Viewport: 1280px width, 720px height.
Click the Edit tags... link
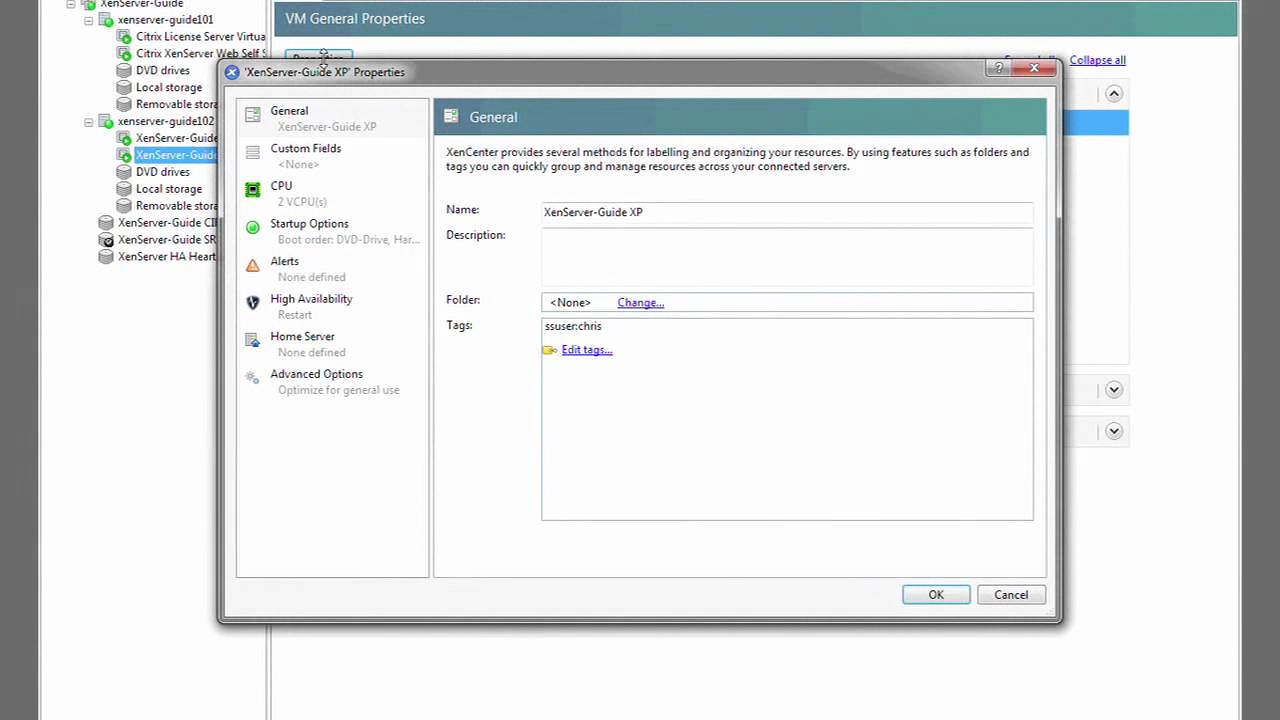click(x=587, y=350)
